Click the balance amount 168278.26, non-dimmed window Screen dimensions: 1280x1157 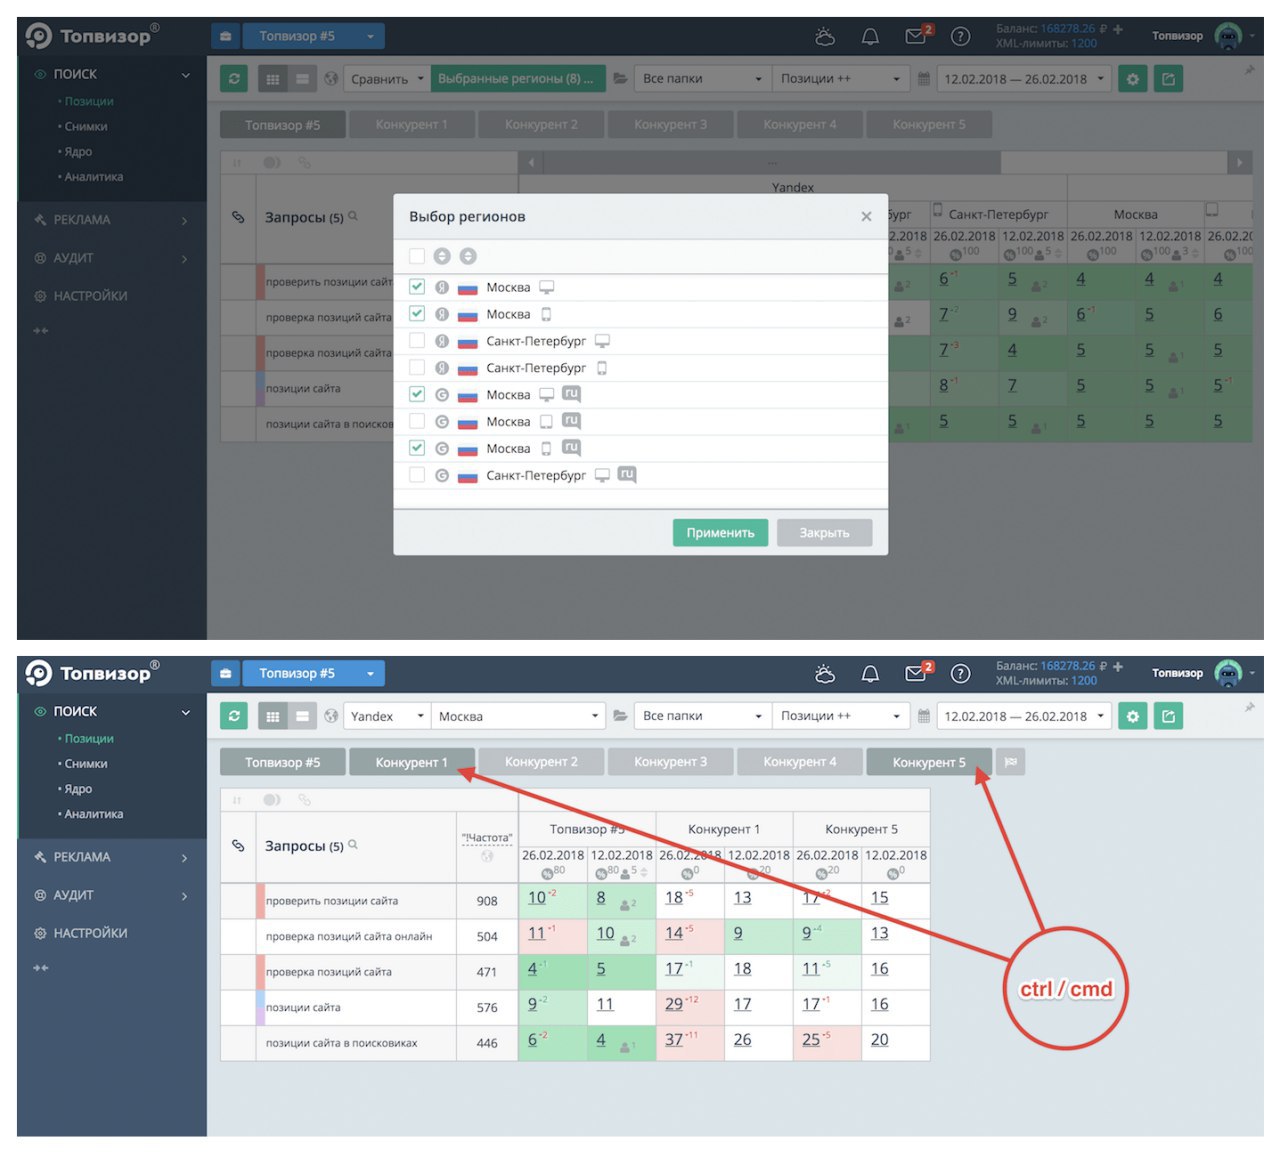(1068, 666)
